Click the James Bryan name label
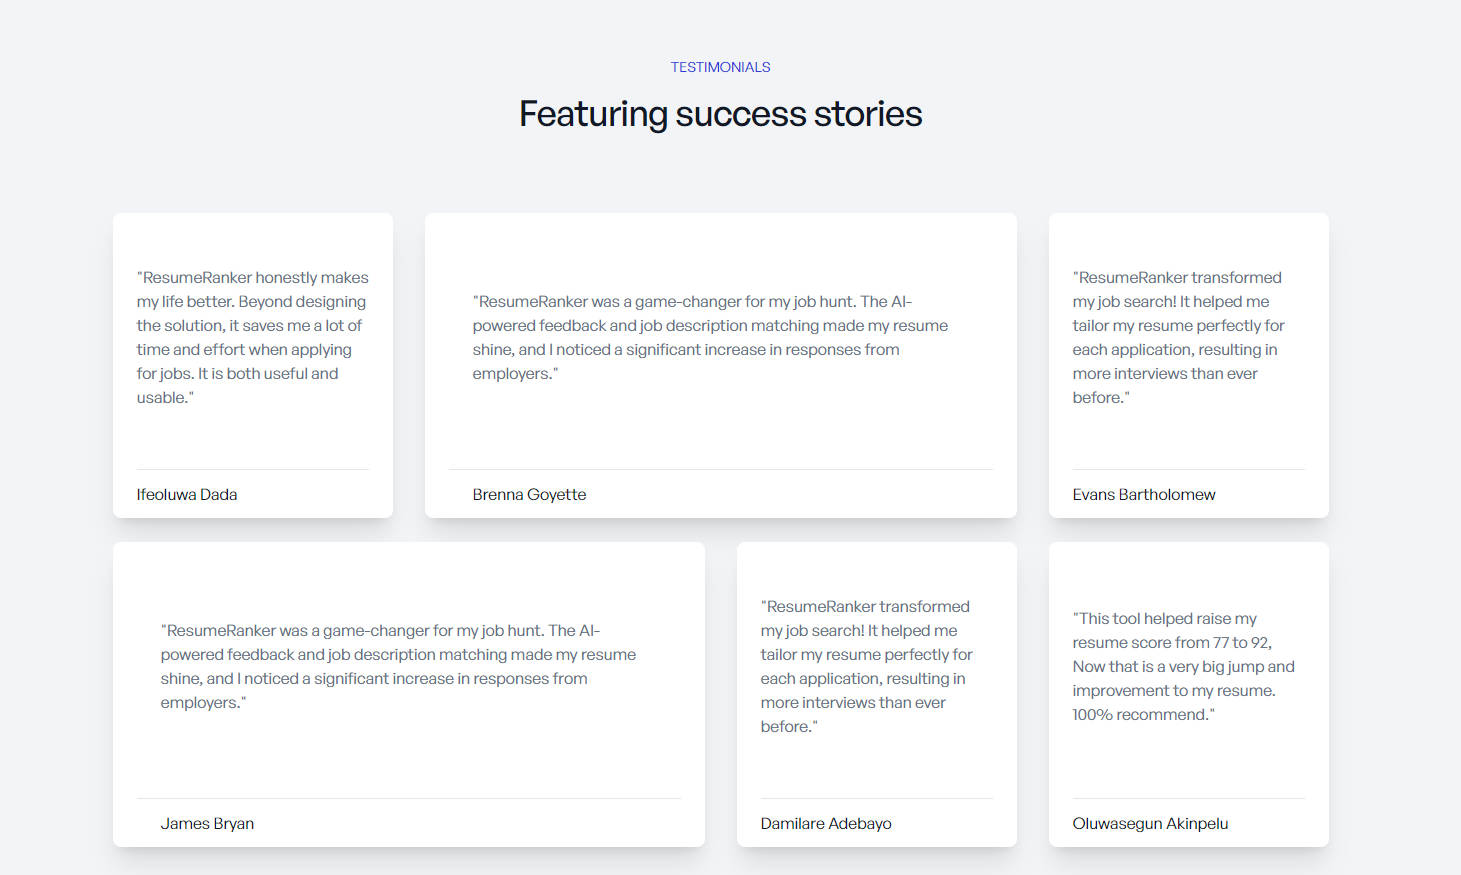 [x=207, y=823]
